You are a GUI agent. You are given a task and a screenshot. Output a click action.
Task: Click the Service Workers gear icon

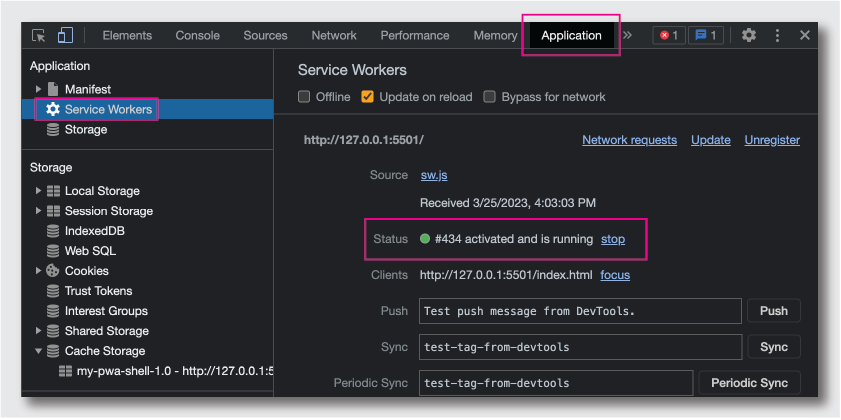click(x=53, y=109)
